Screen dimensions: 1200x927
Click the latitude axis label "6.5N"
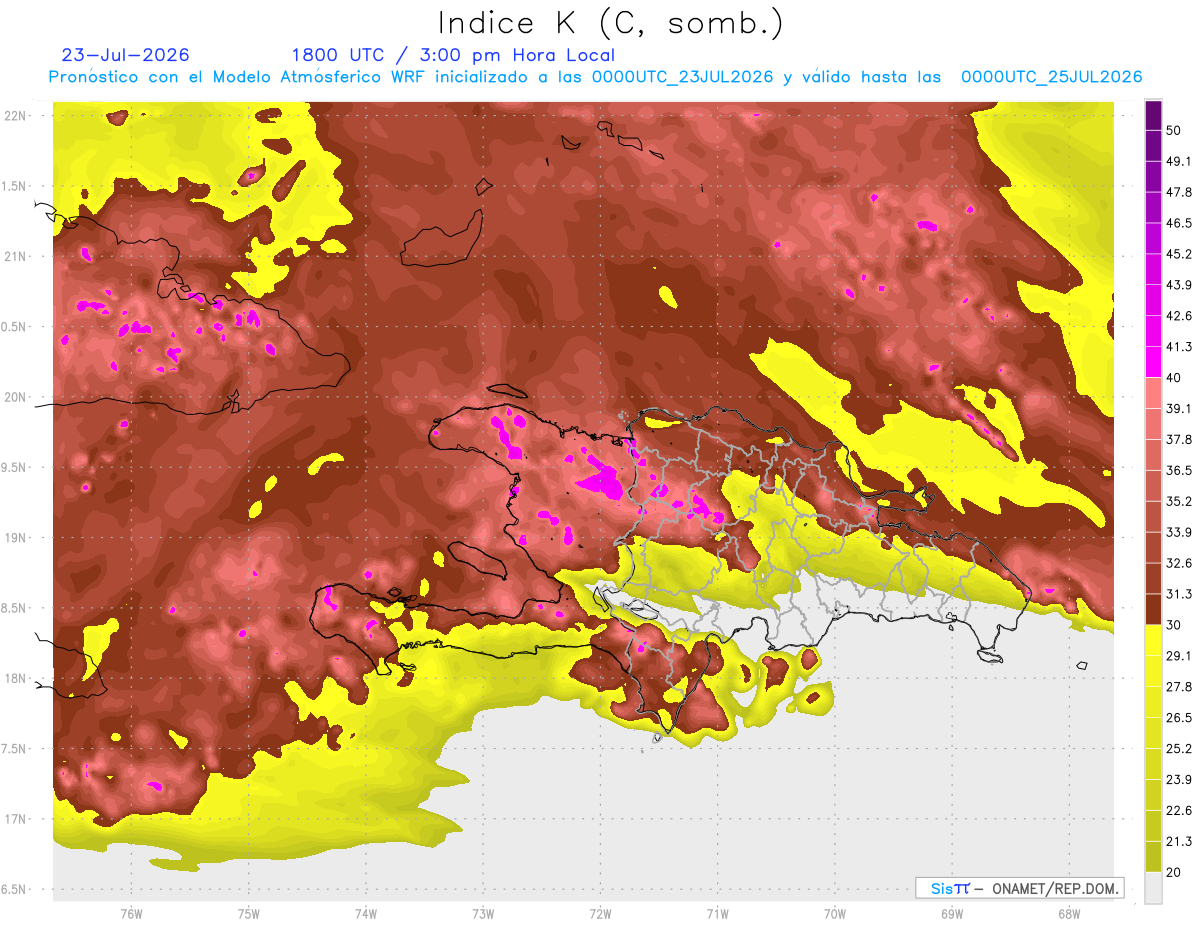(x=15, y=889)
